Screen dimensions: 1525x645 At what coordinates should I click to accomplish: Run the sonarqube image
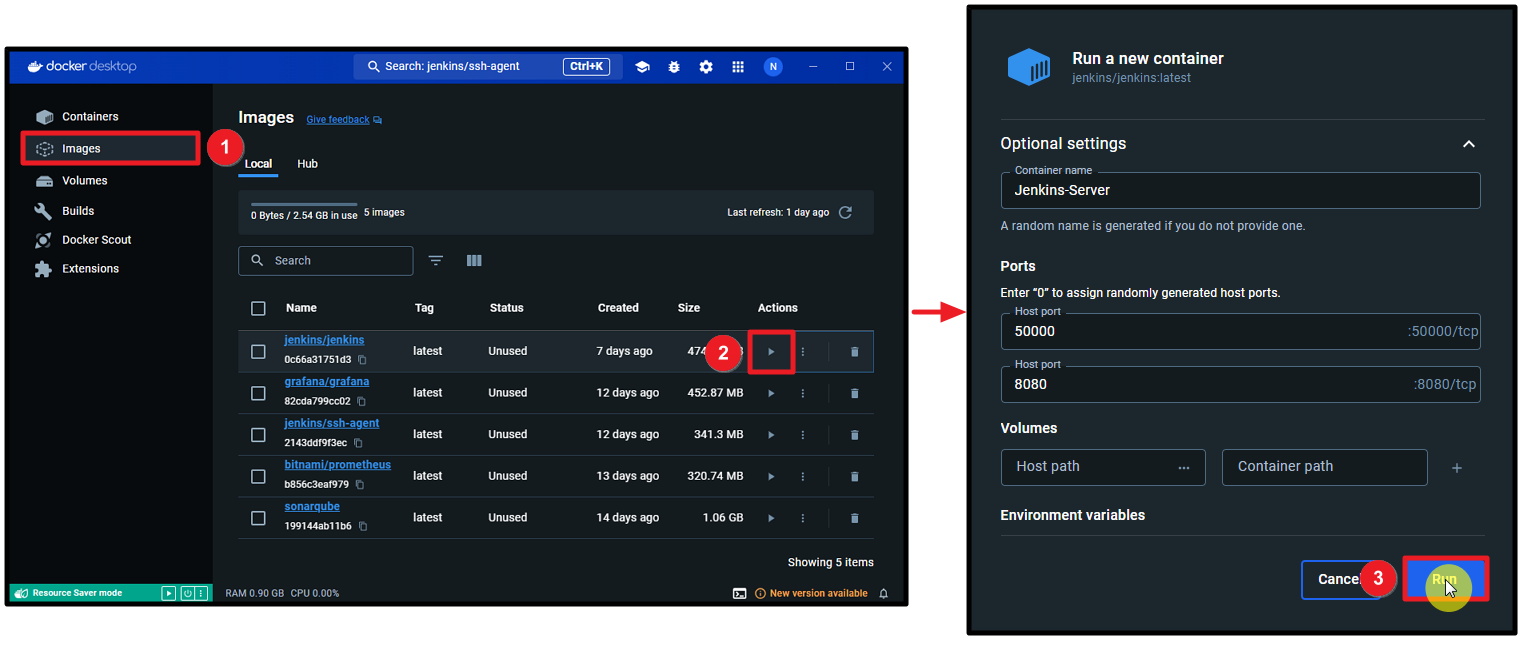[771, 518]
